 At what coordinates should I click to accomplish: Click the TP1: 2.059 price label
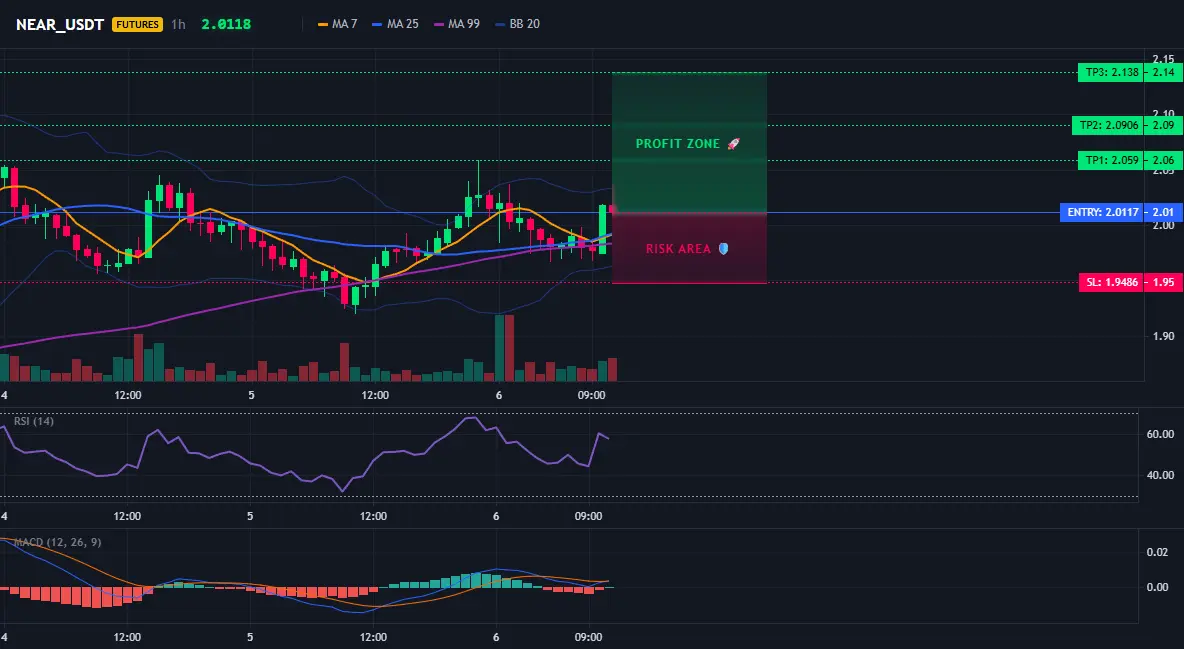coord(1110,160)
